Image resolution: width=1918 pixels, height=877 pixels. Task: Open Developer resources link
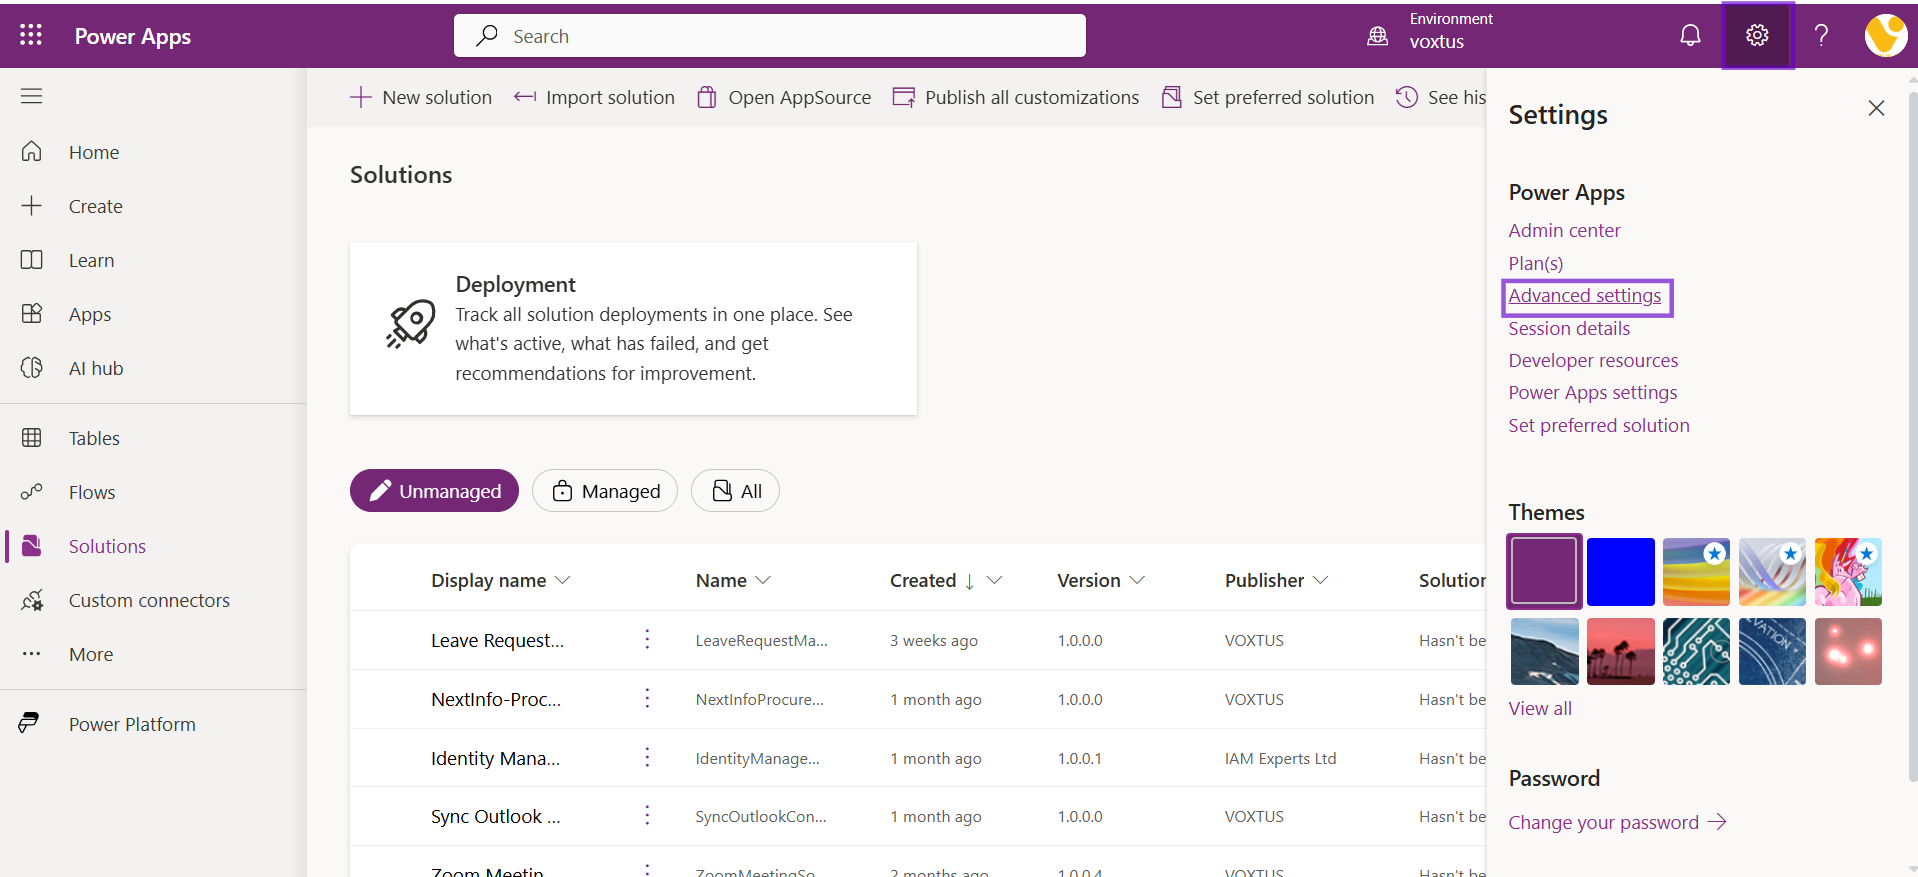(x=1593, y=360)
